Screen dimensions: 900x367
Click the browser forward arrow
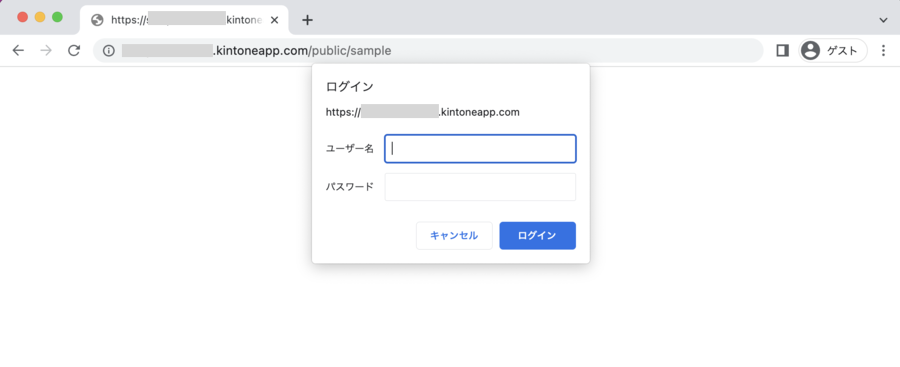(x=46, y=51)
